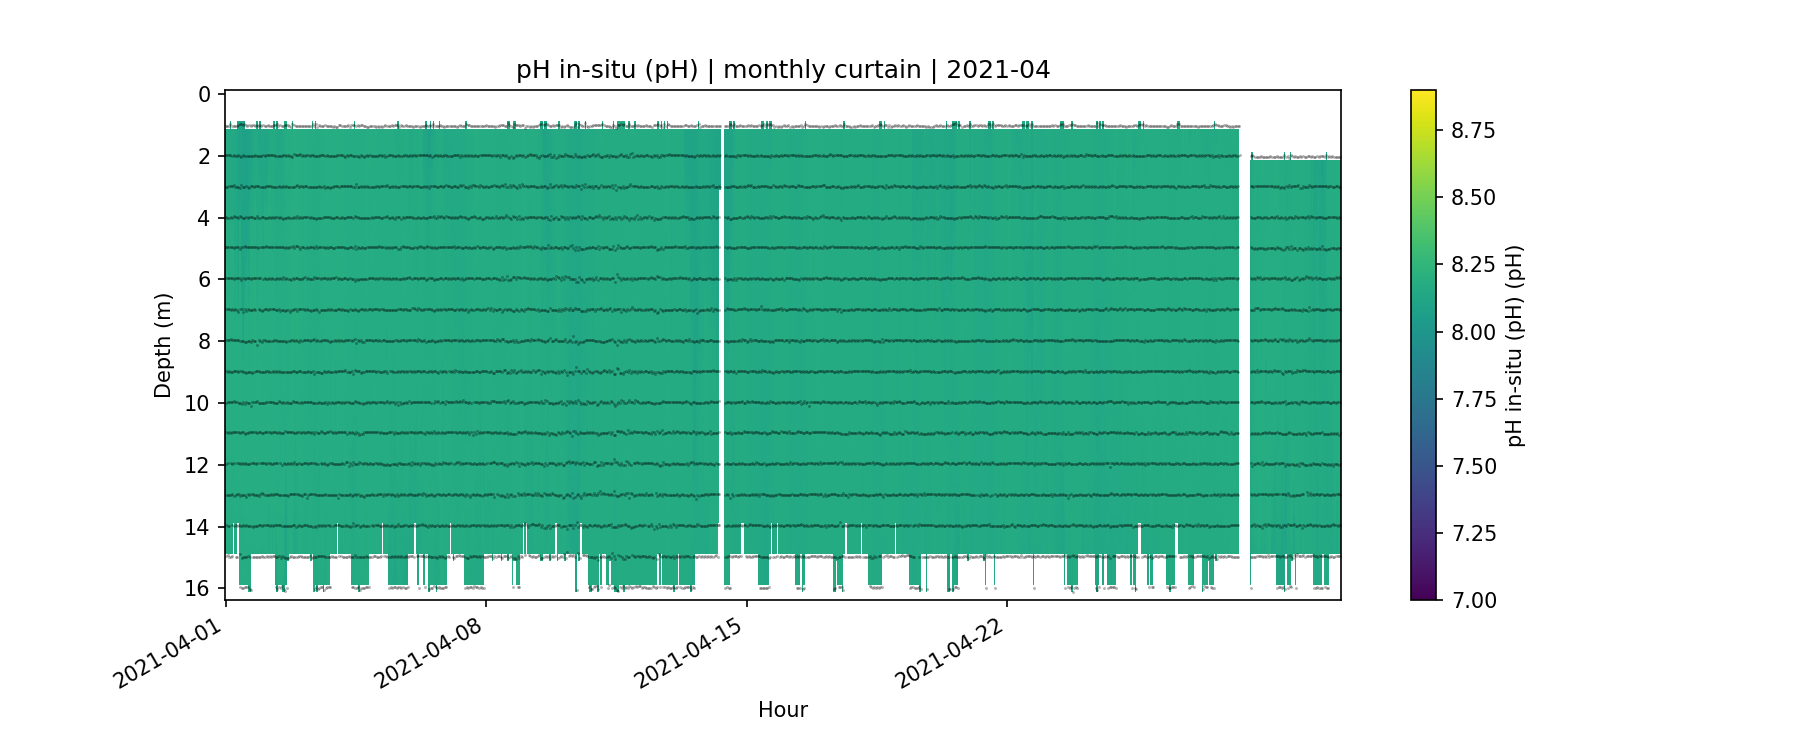1800x750 pixels.
Task: Click the depth axis tick label 0
Action: pos(205,95)
